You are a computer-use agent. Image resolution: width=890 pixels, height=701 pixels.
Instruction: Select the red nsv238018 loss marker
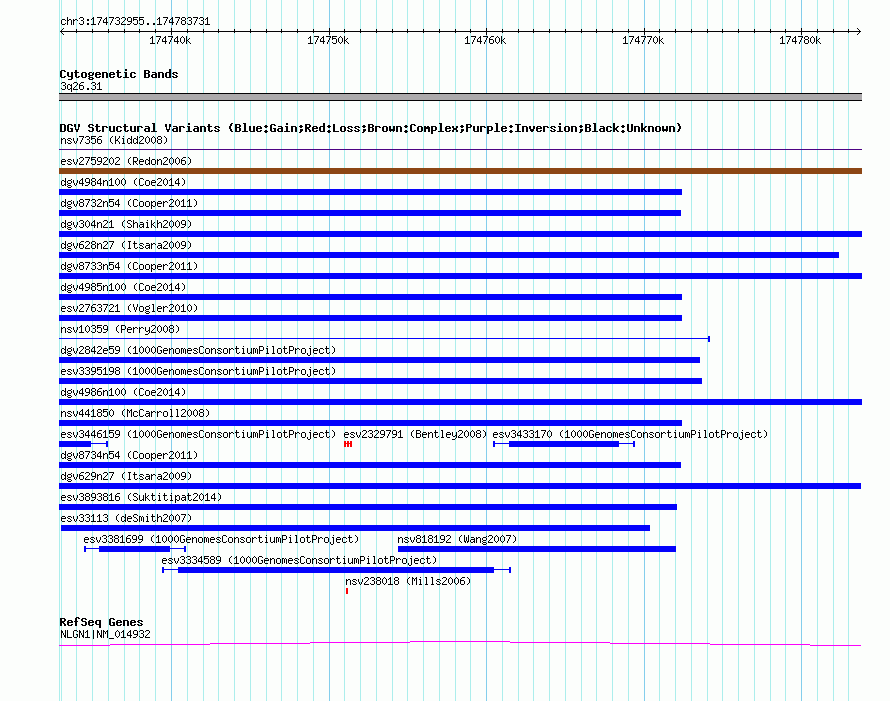[347, 591]
